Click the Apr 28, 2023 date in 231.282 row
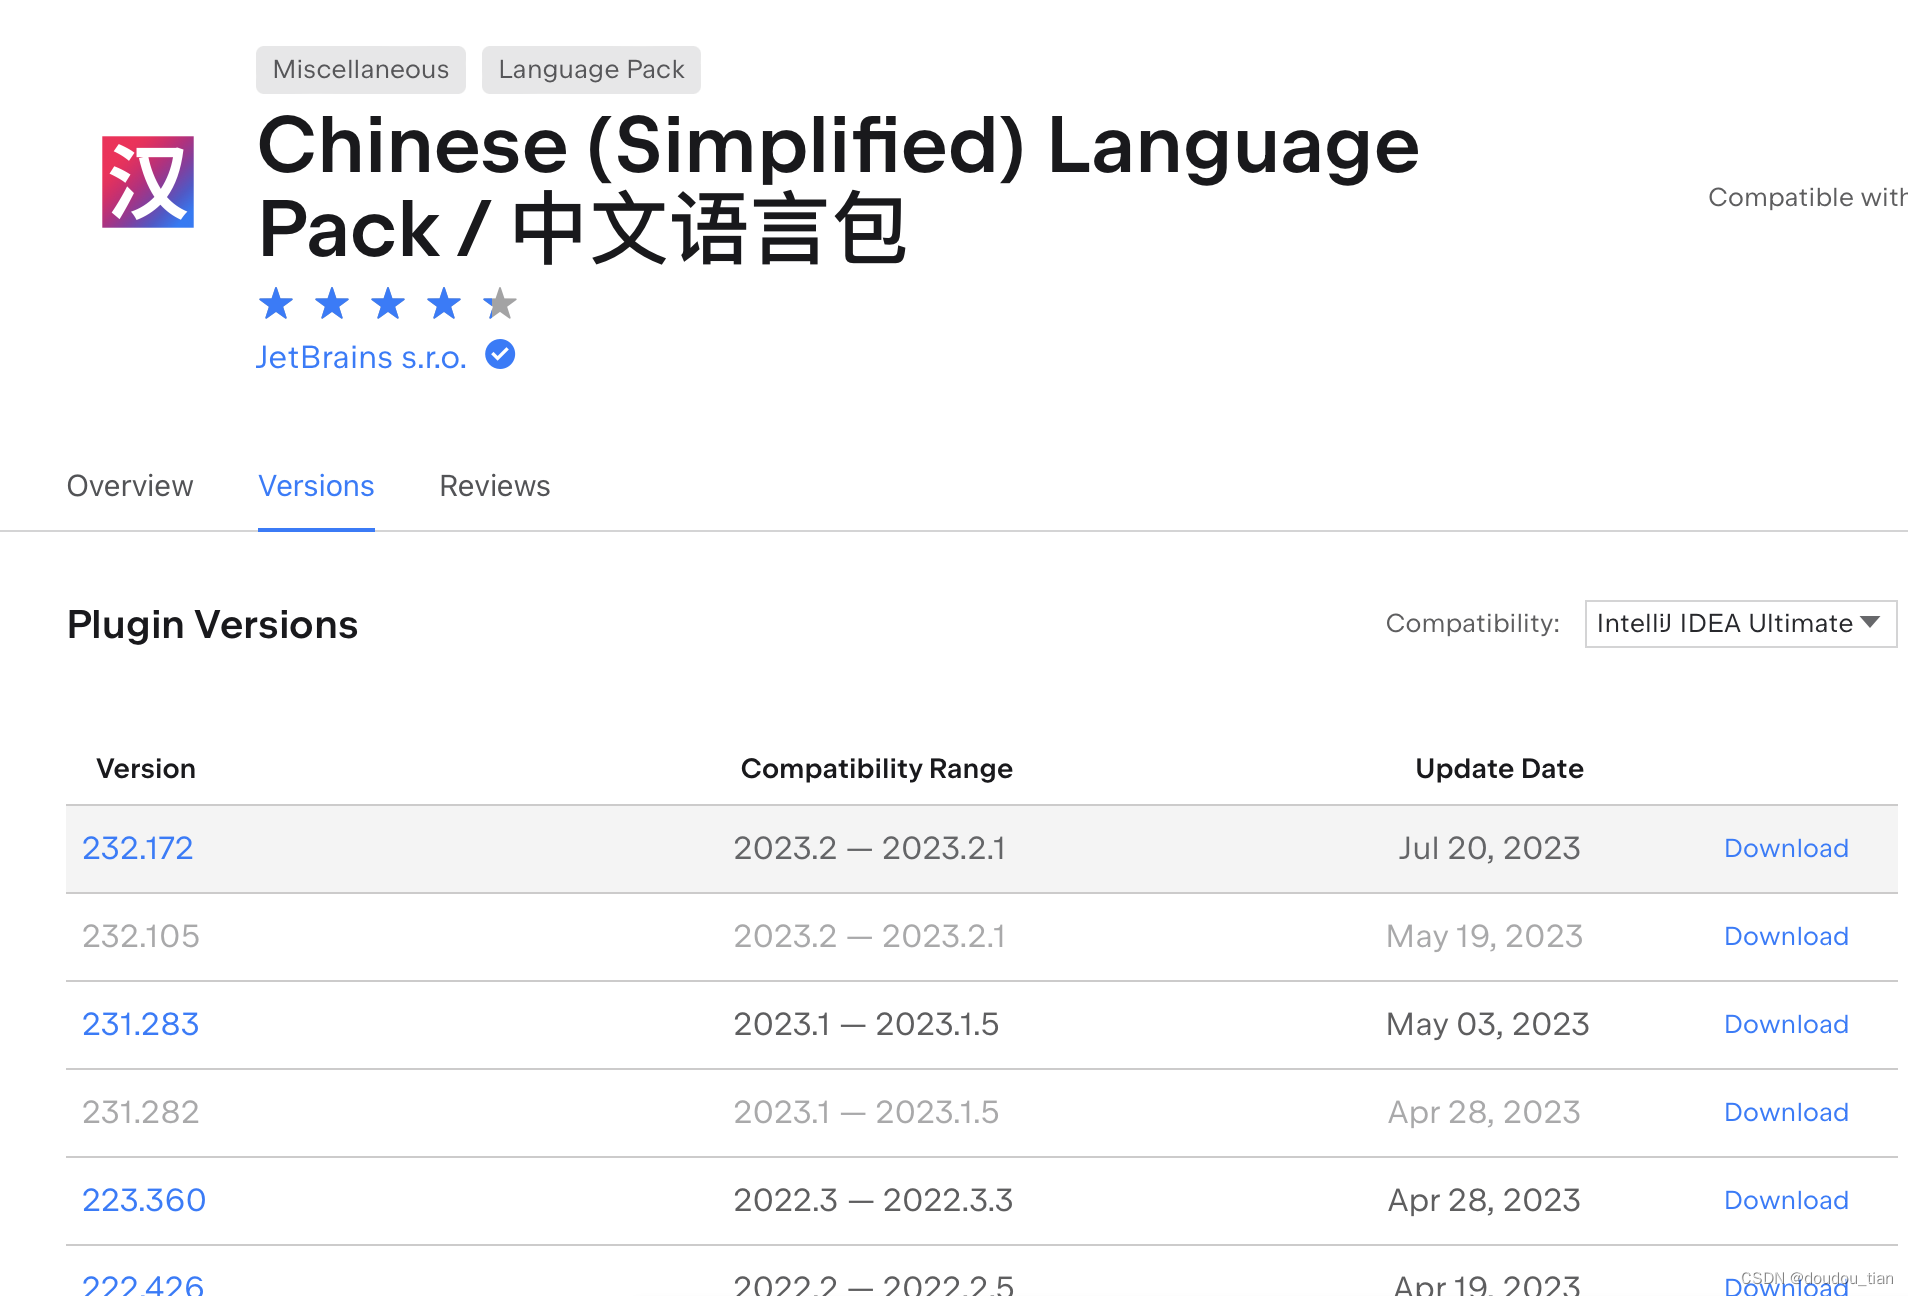The width and height of the screenshot is (1908, 1296). click(x=1484, y=1112)
